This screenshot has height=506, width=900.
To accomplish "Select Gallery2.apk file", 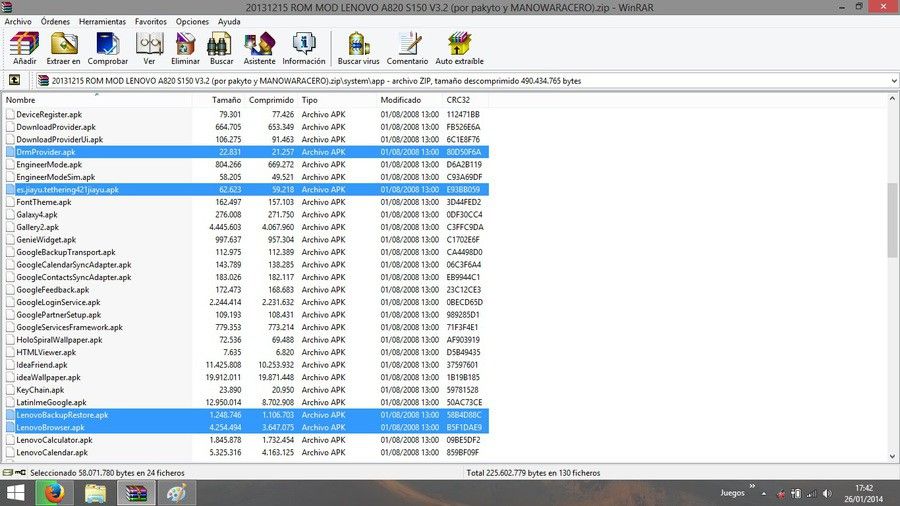I will point(37,227).
